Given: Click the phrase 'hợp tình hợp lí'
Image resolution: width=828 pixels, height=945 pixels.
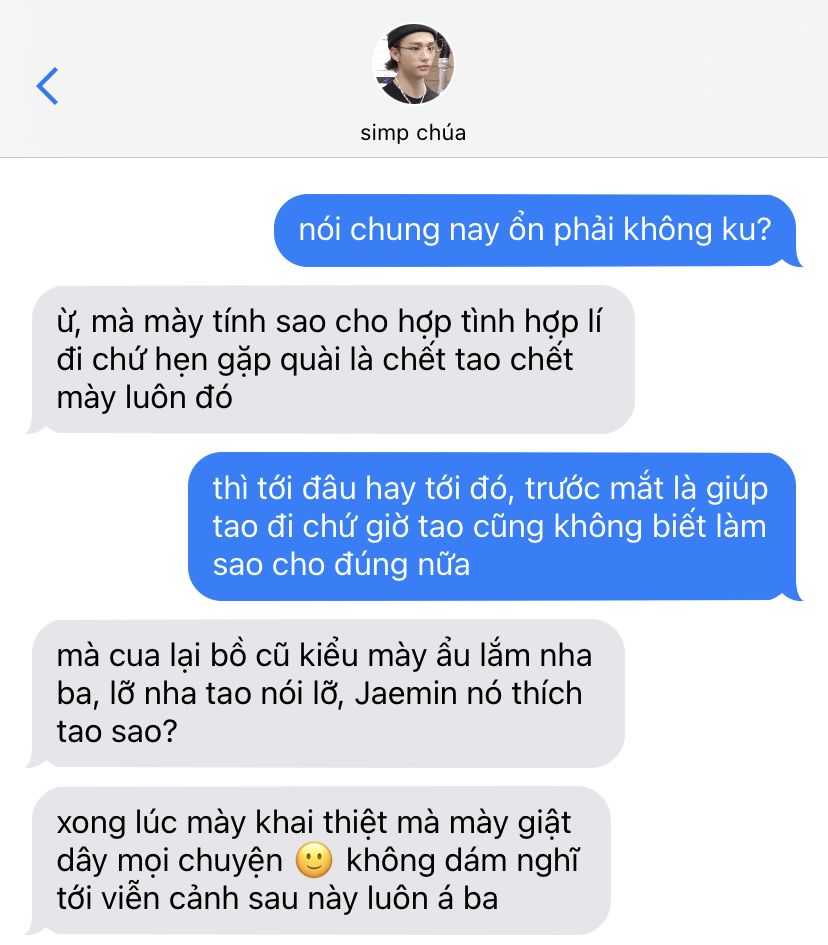Looking at the screenshot, I should point(500,323).
